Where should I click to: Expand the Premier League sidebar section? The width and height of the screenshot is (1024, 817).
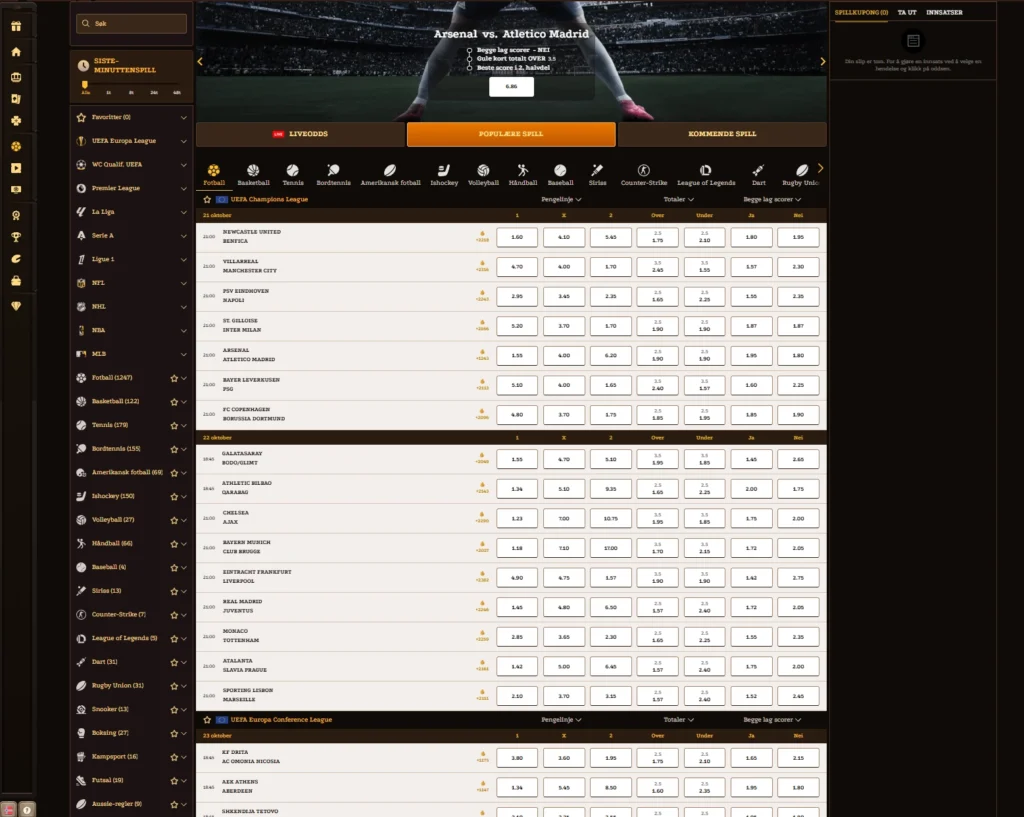pyautogui.click(x=184, y=188)
